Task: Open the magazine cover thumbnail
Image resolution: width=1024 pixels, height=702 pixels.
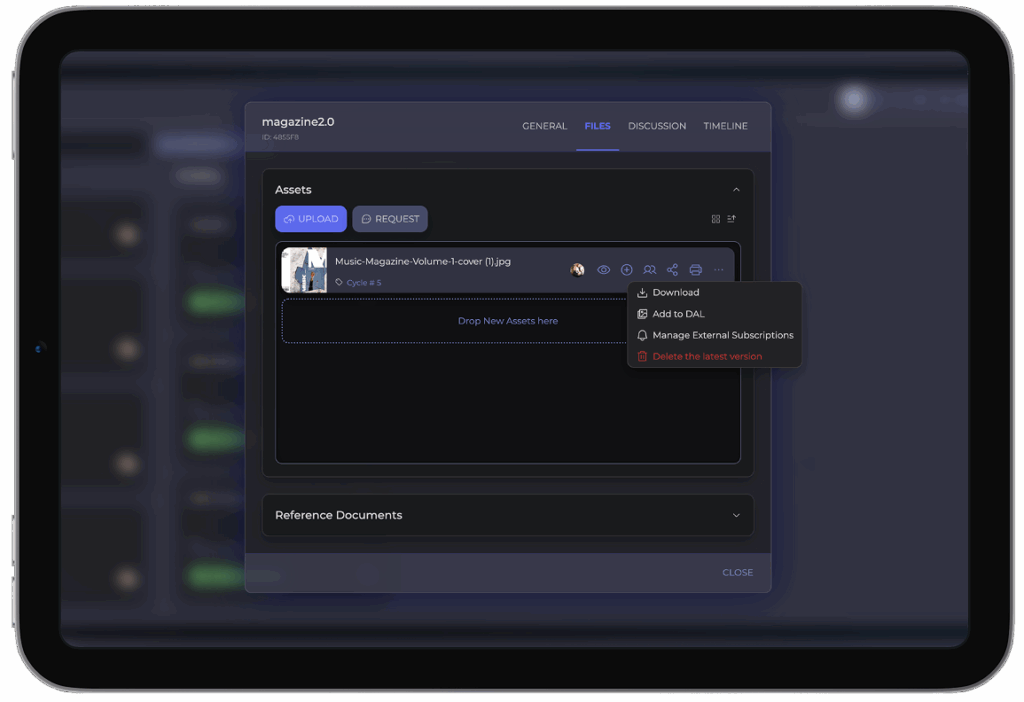Action: pos(304,270)
